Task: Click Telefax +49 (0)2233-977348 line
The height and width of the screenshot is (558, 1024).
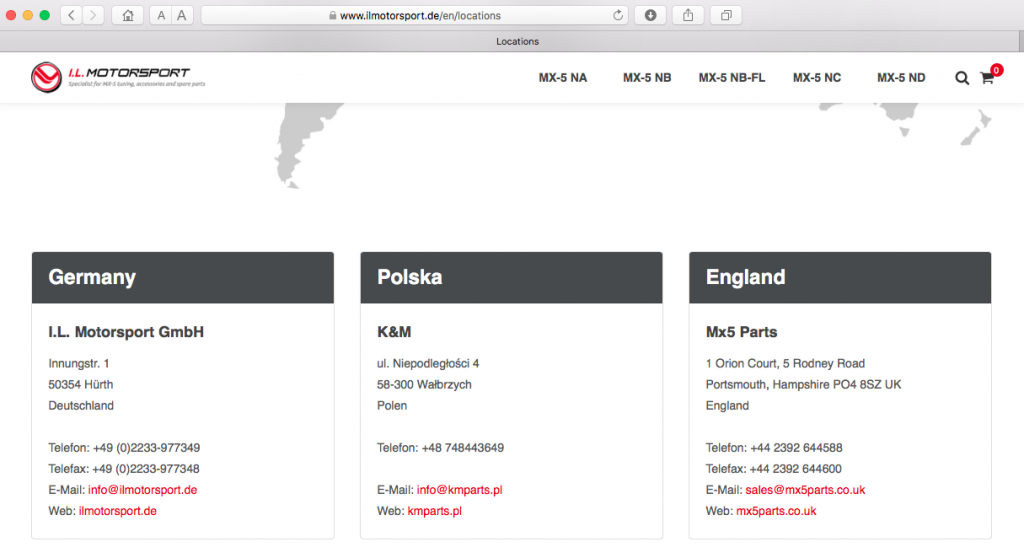Action: [x=123, y=468]
